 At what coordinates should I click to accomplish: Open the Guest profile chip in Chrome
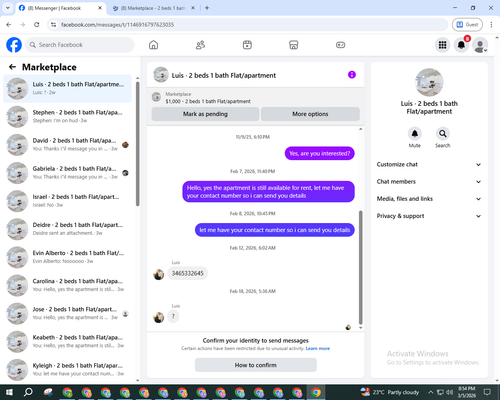[x=467, y=24]
